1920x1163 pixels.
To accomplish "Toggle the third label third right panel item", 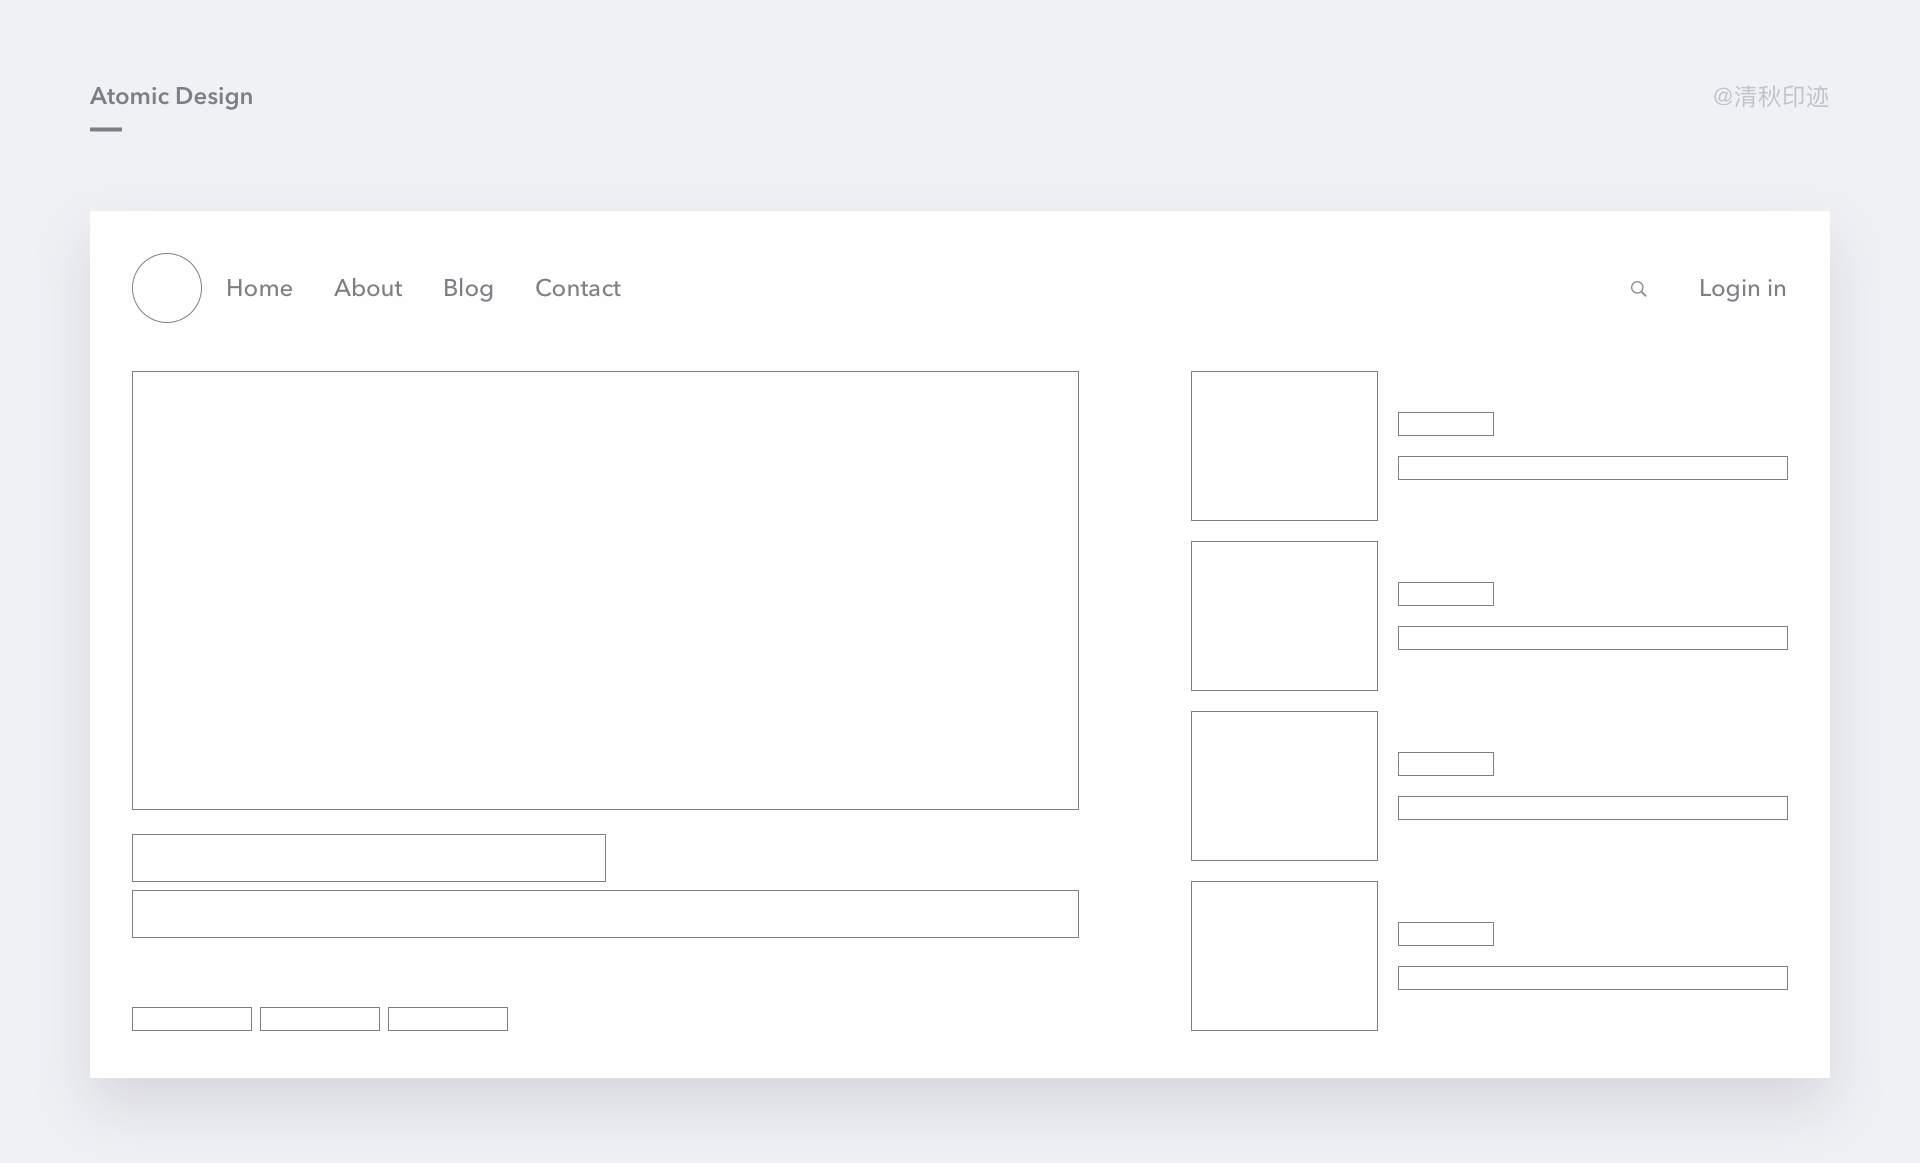I will pyautogui.click(x=1443, y=764).
